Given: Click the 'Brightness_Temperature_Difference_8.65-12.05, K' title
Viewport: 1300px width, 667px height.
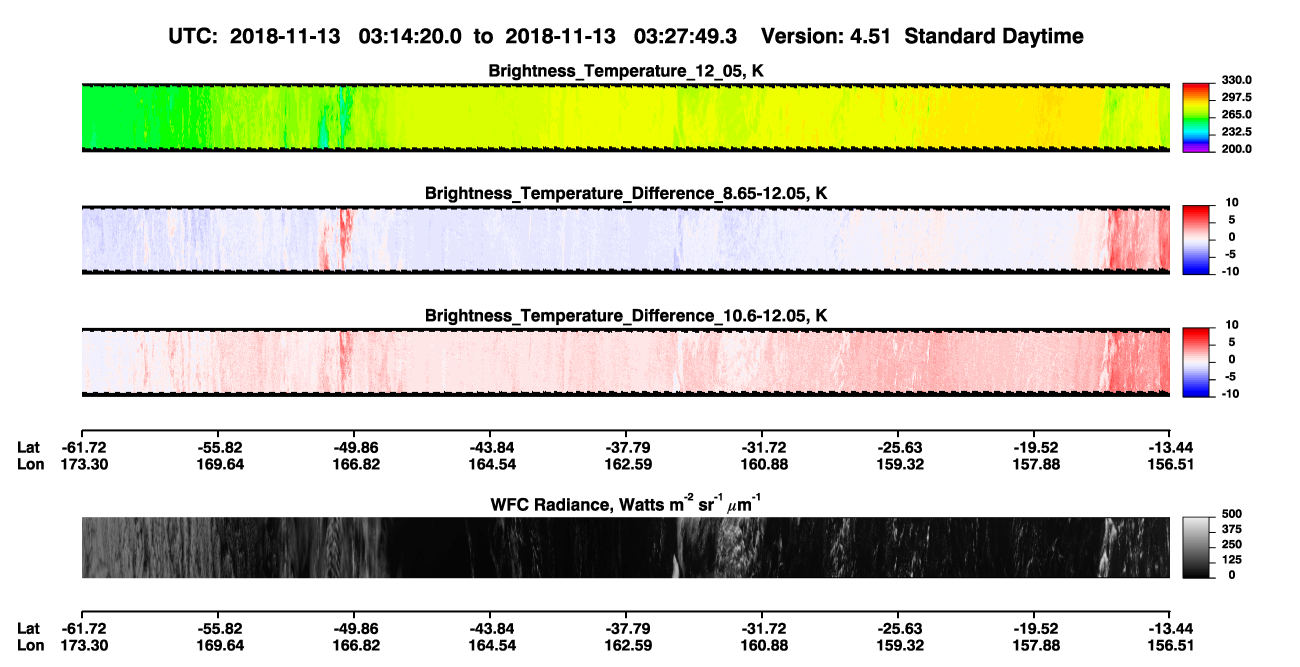Looking at the screenshot, I should [x=626, y=193].
